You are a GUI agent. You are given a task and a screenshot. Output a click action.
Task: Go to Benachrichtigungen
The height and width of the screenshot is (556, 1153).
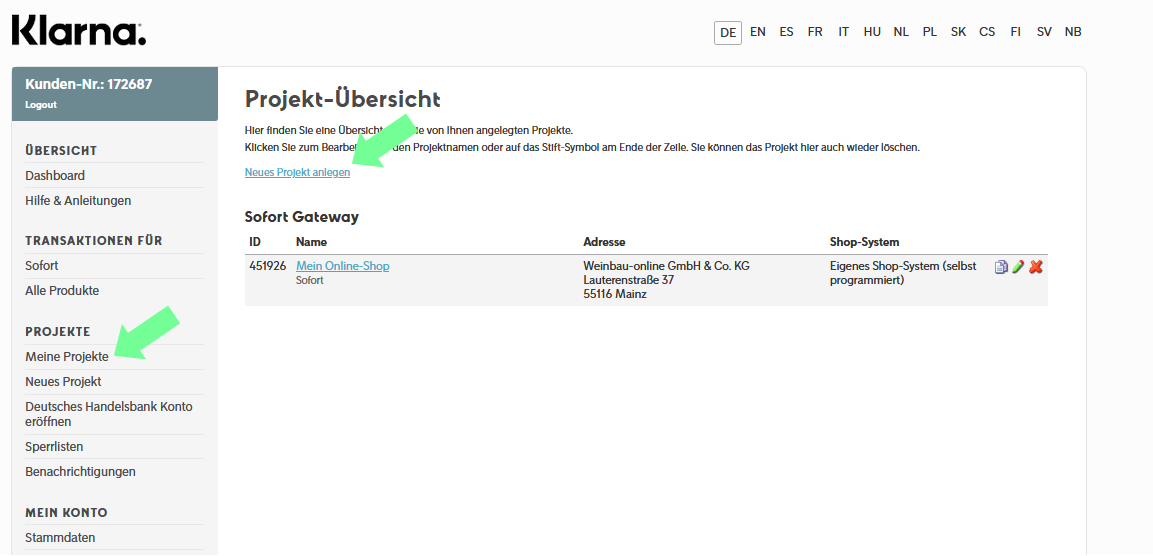[x=80, y=472]
